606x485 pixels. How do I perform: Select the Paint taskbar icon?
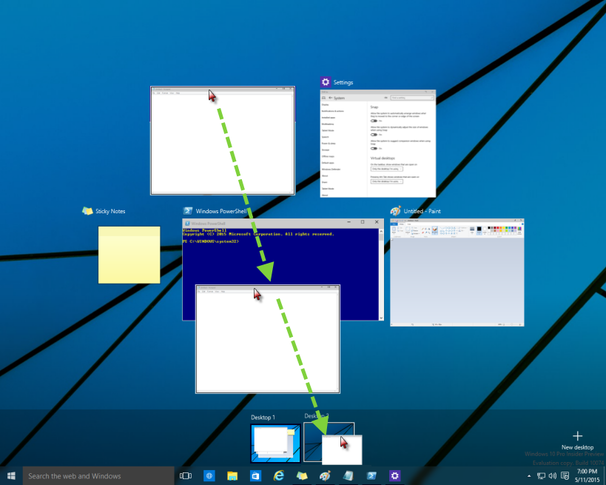point(325,476)
